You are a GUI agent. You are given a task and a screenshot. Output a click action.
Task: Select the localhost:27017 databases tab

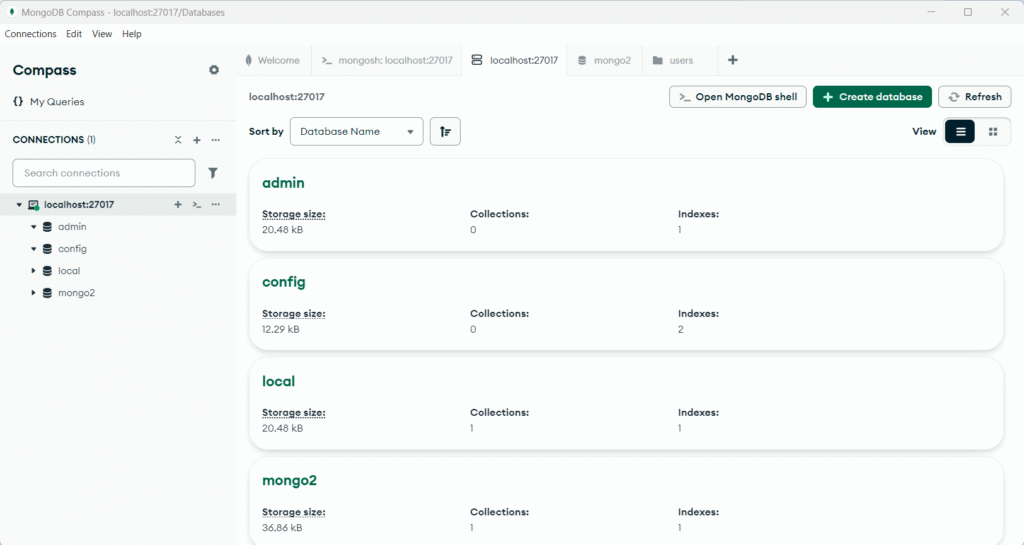click(515, 60)
